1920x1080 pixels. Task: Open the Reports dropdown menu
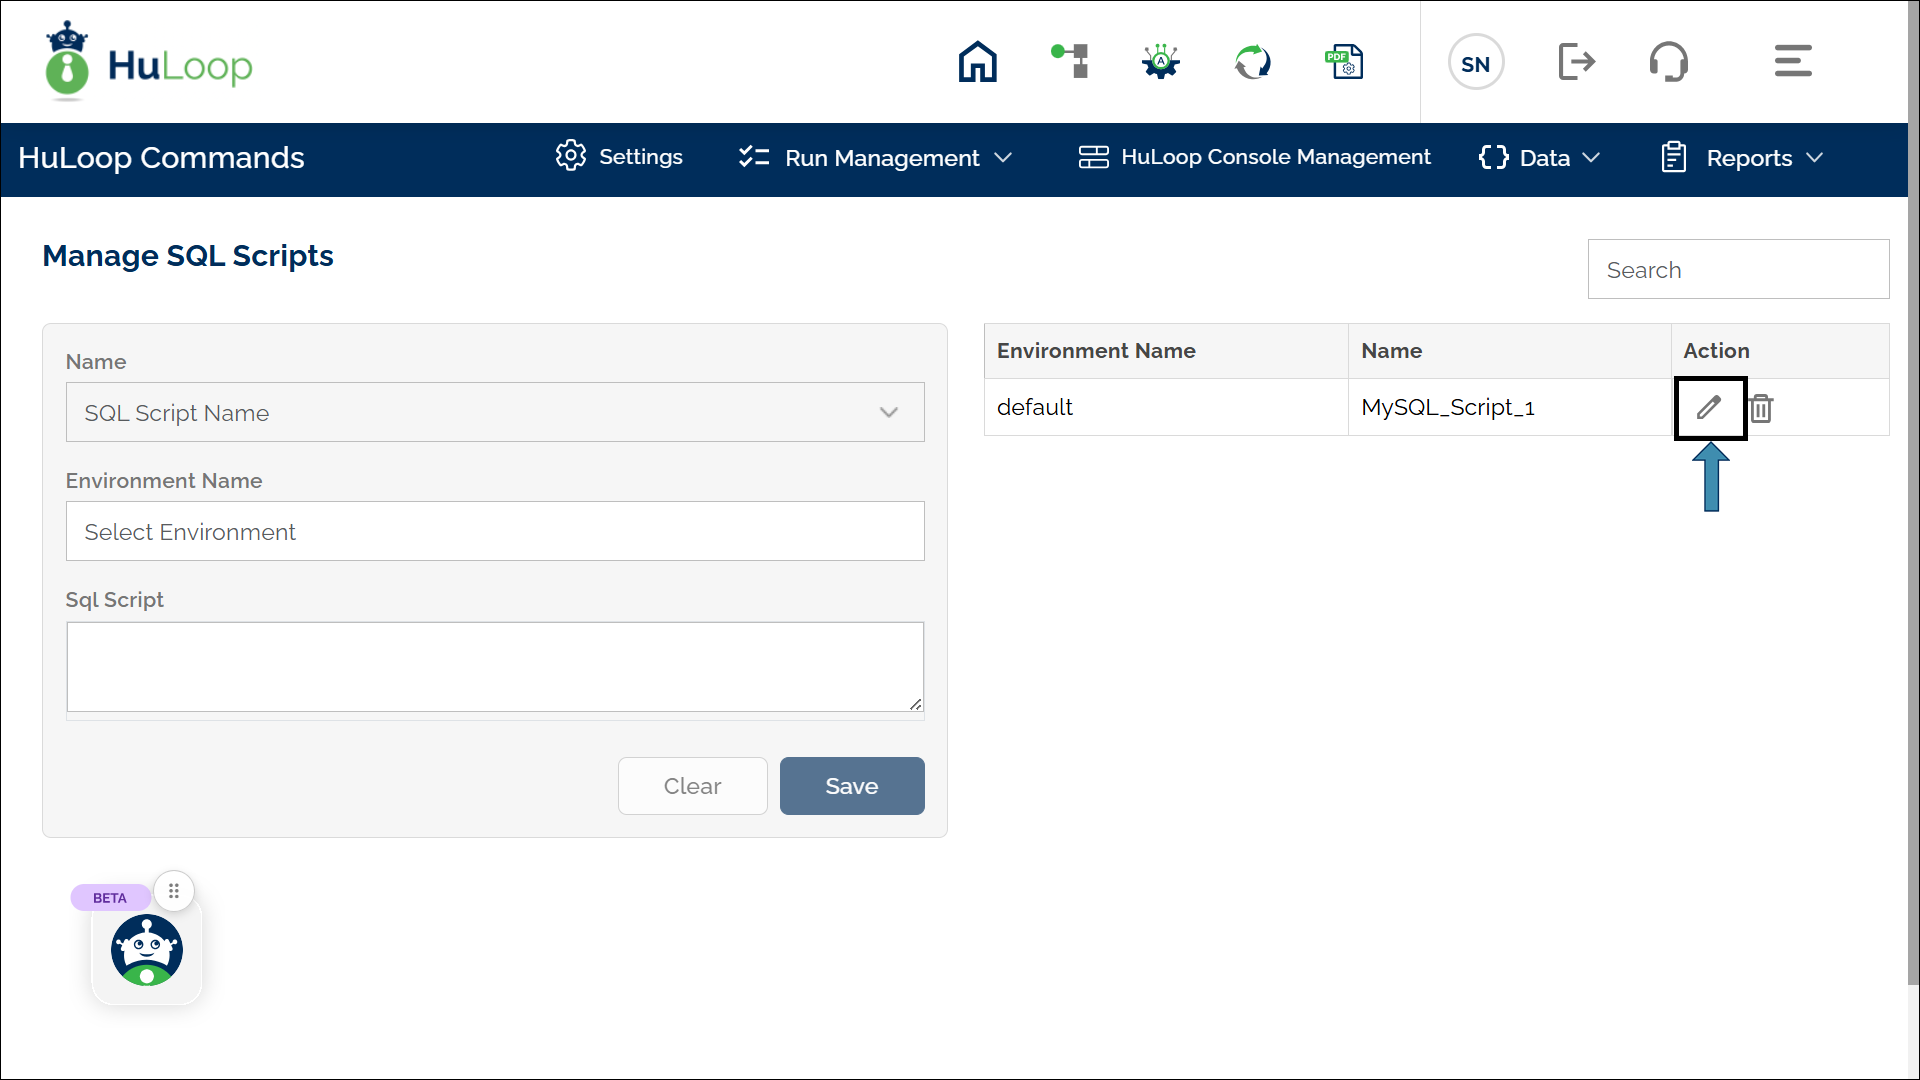pyautogui.click(x=1743, y=158)
